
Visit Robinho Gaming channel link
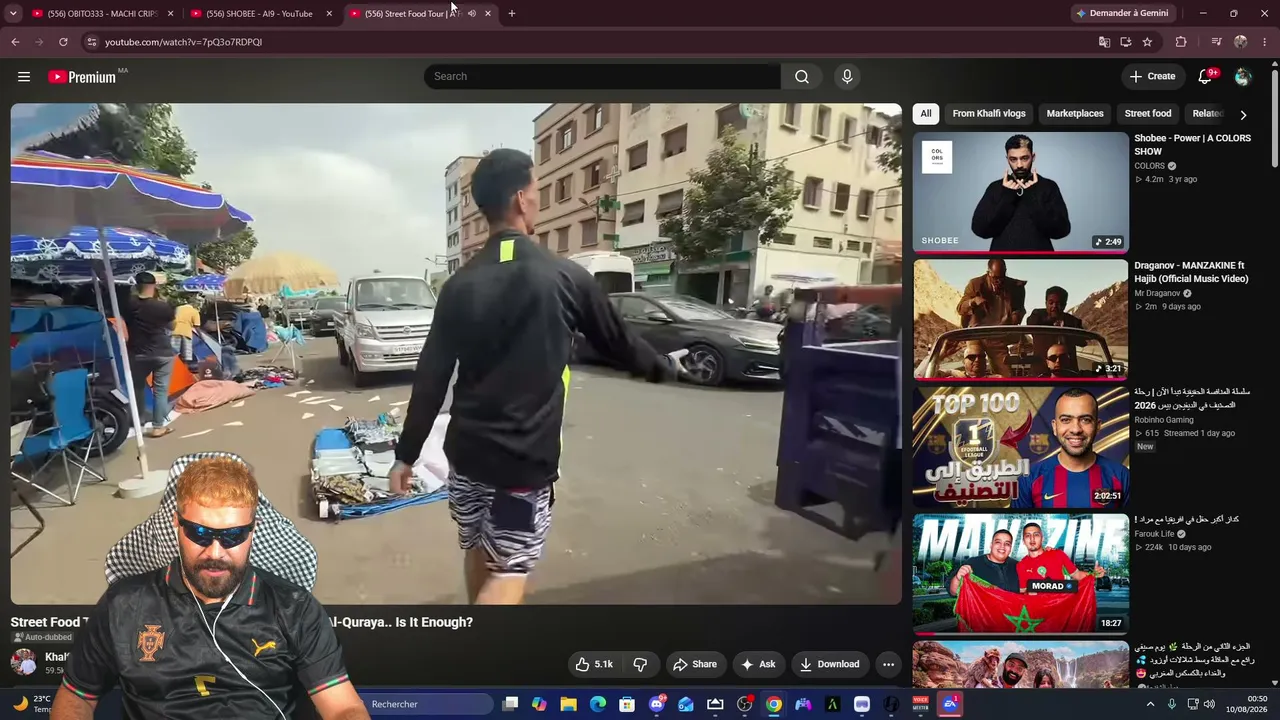coord(1164,420)
